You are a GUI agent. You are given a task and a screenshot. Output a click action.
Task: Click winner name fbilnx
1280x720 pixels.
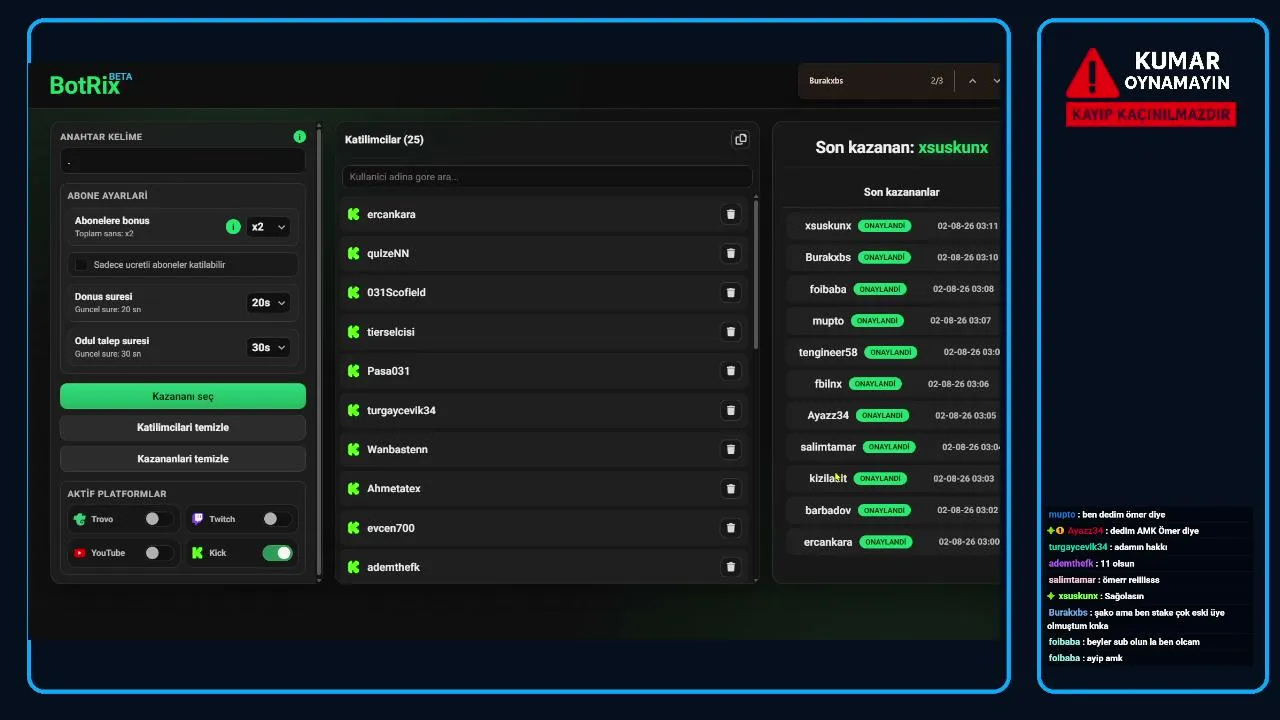(828, 384)
